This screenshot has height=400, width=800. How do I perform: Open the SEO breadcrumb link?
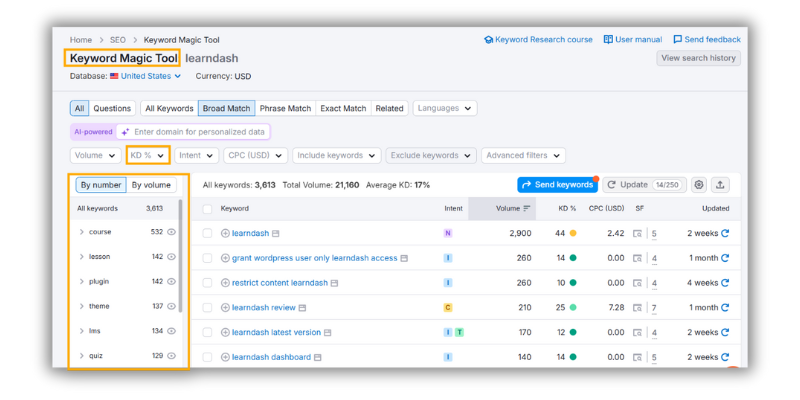[x=118, y=40]
